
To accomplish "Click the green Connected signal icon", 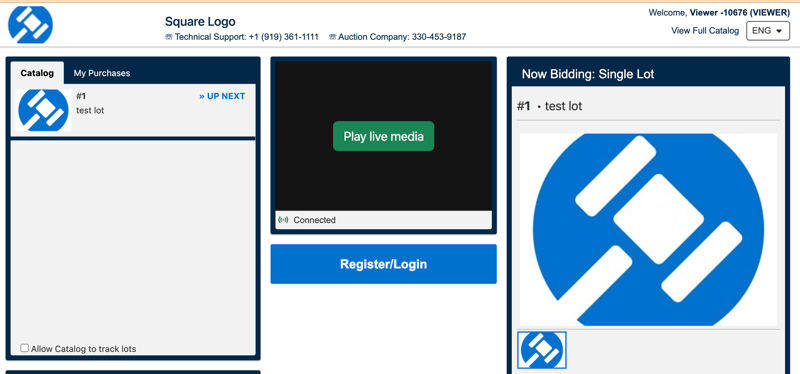I will click(283, 220).
